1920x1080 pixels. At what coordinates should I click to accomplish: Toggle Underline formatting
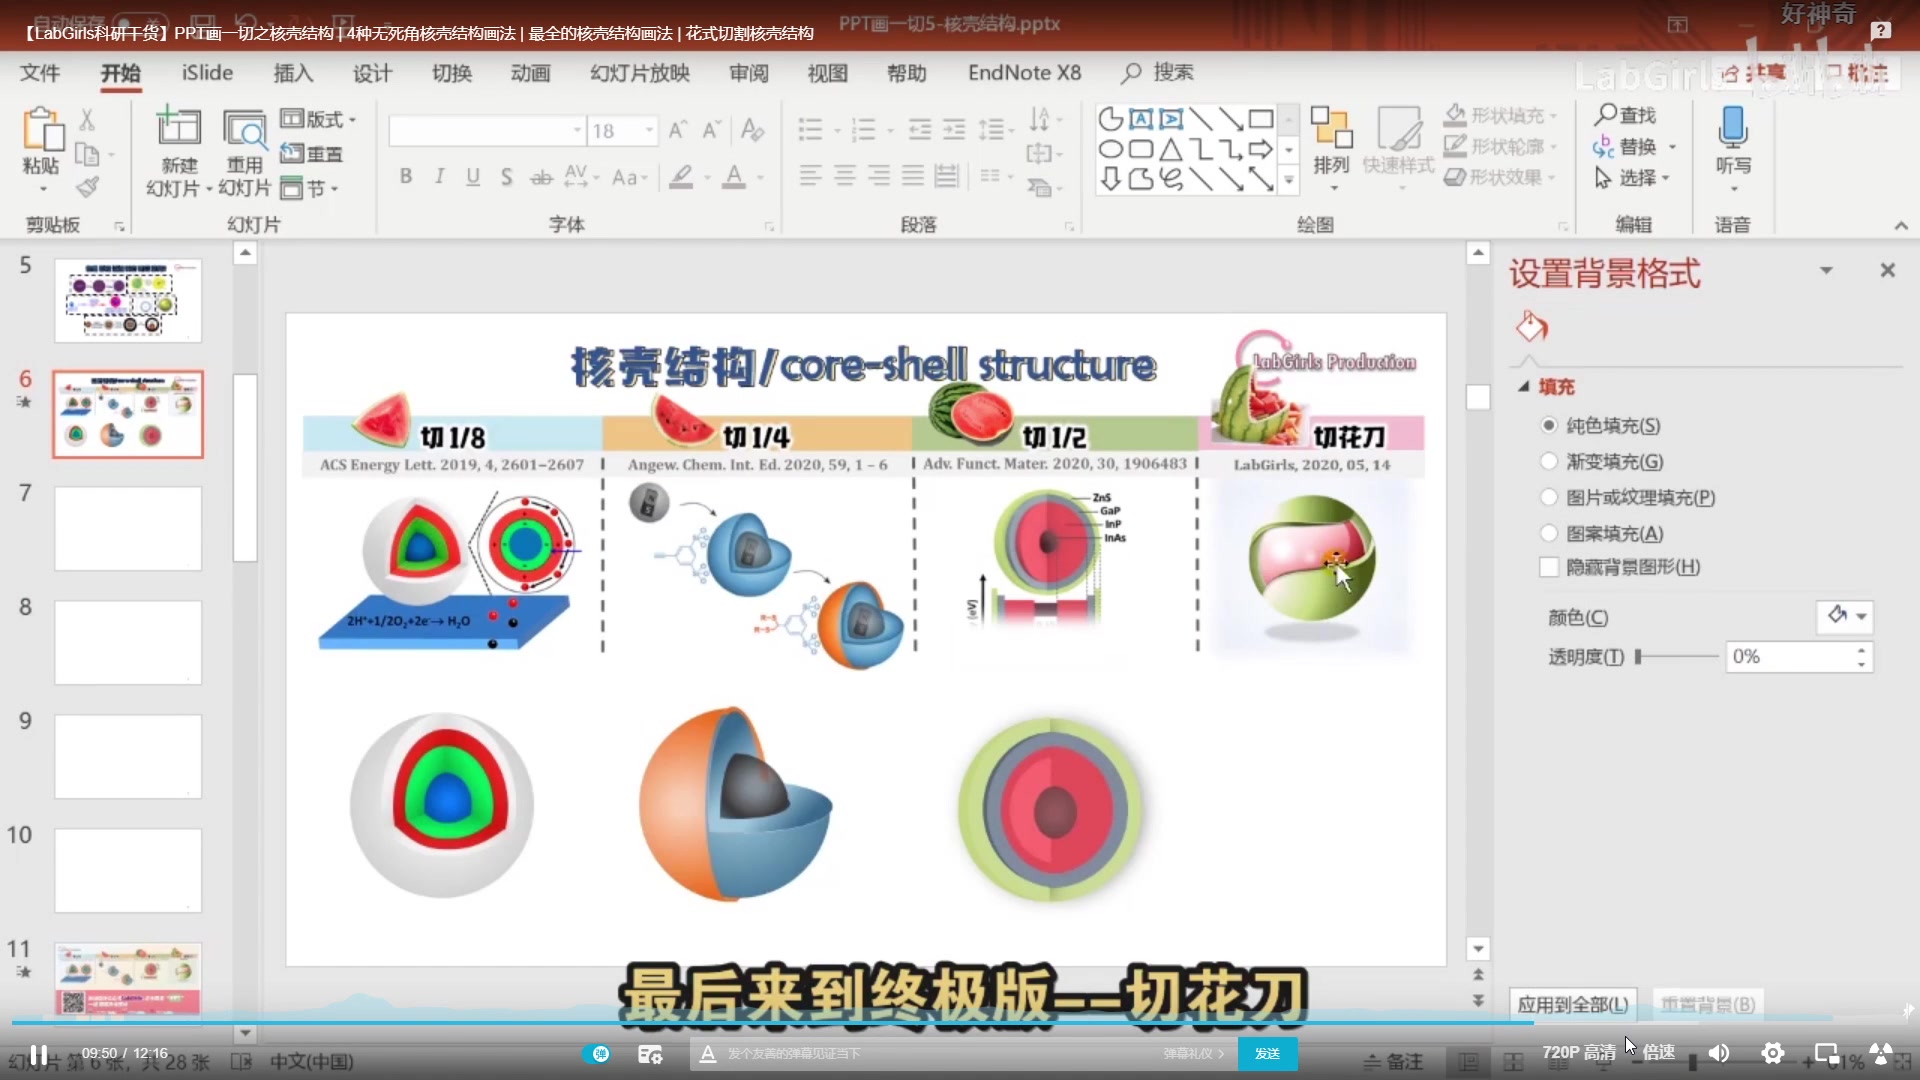point(473,177)
